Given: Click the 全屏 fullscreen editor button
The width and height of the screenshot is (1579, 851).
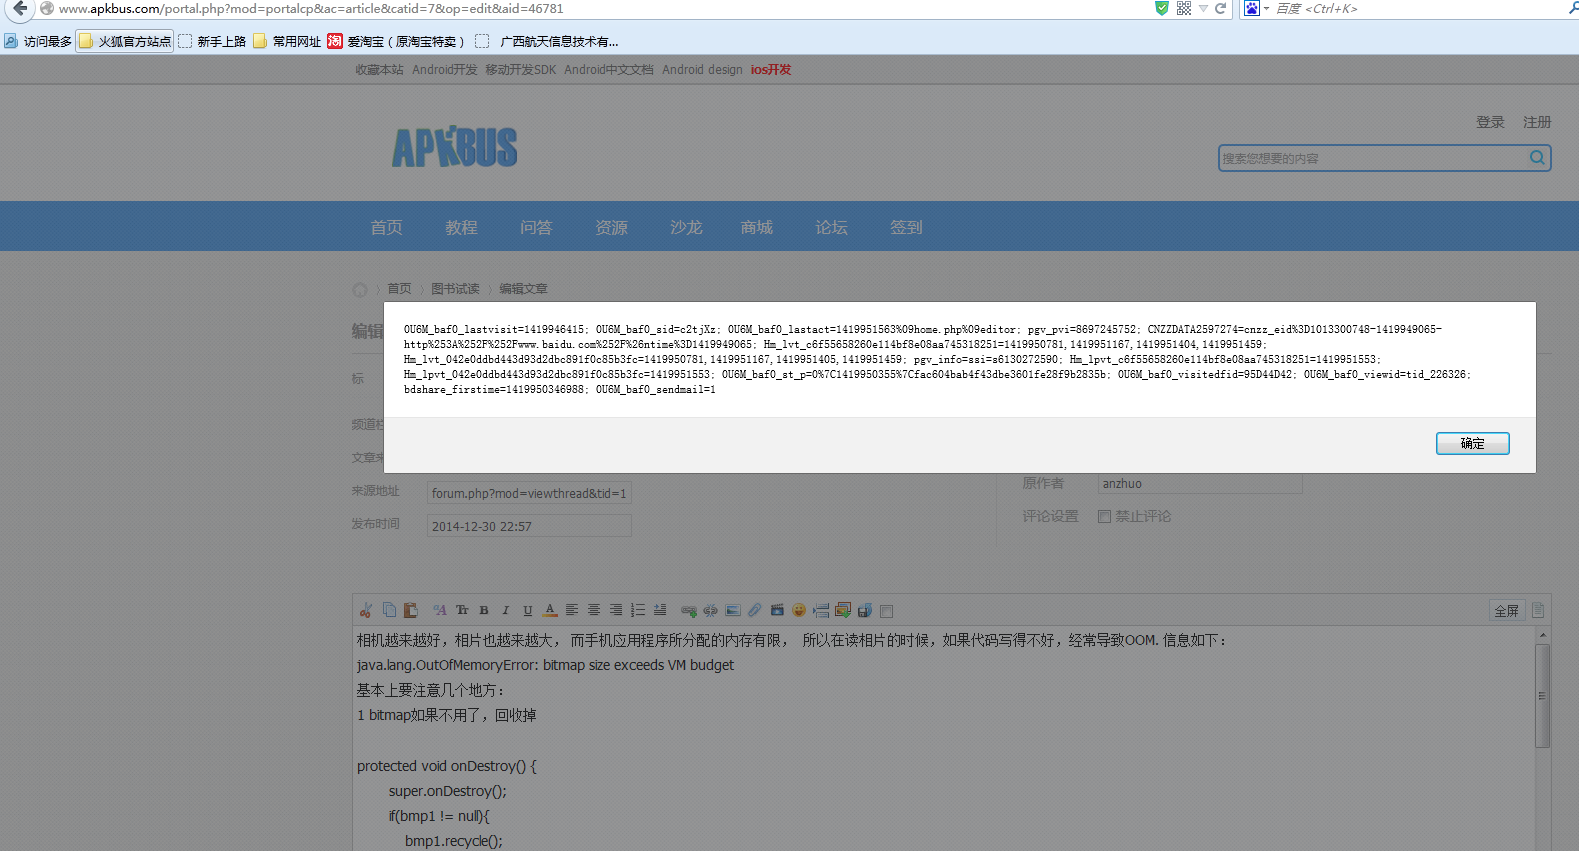Looking at the screenshot, I should pos(1507,610).
